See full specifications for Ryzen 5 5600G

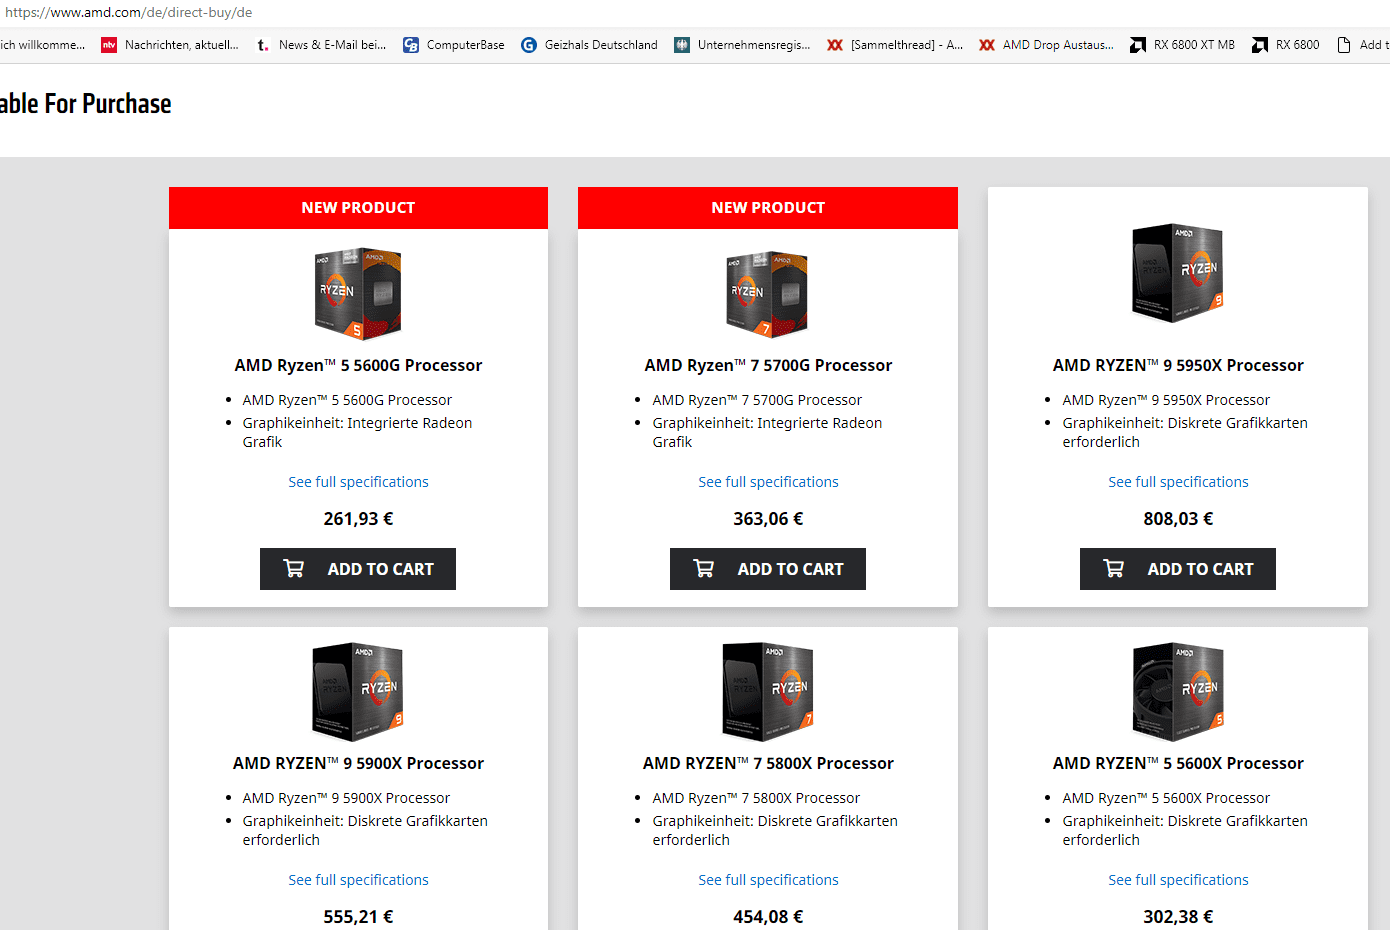[358, 482]
